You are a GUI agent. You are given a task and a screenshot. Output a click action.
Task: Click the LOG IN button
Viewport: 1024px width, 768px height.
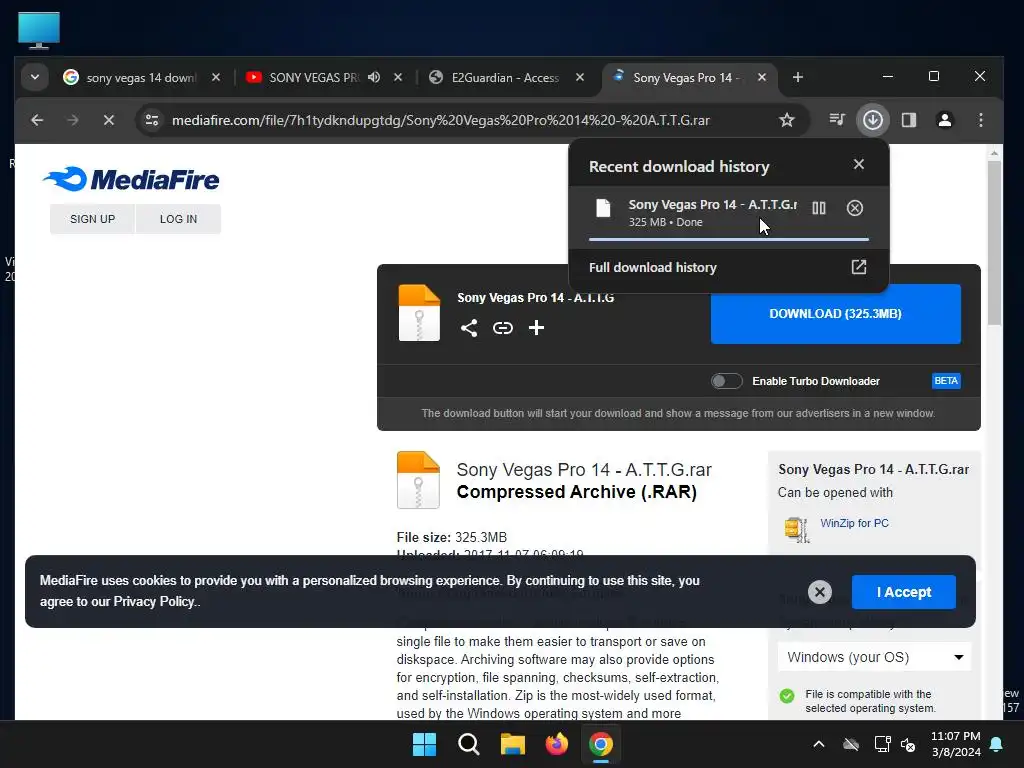[178, 219]
